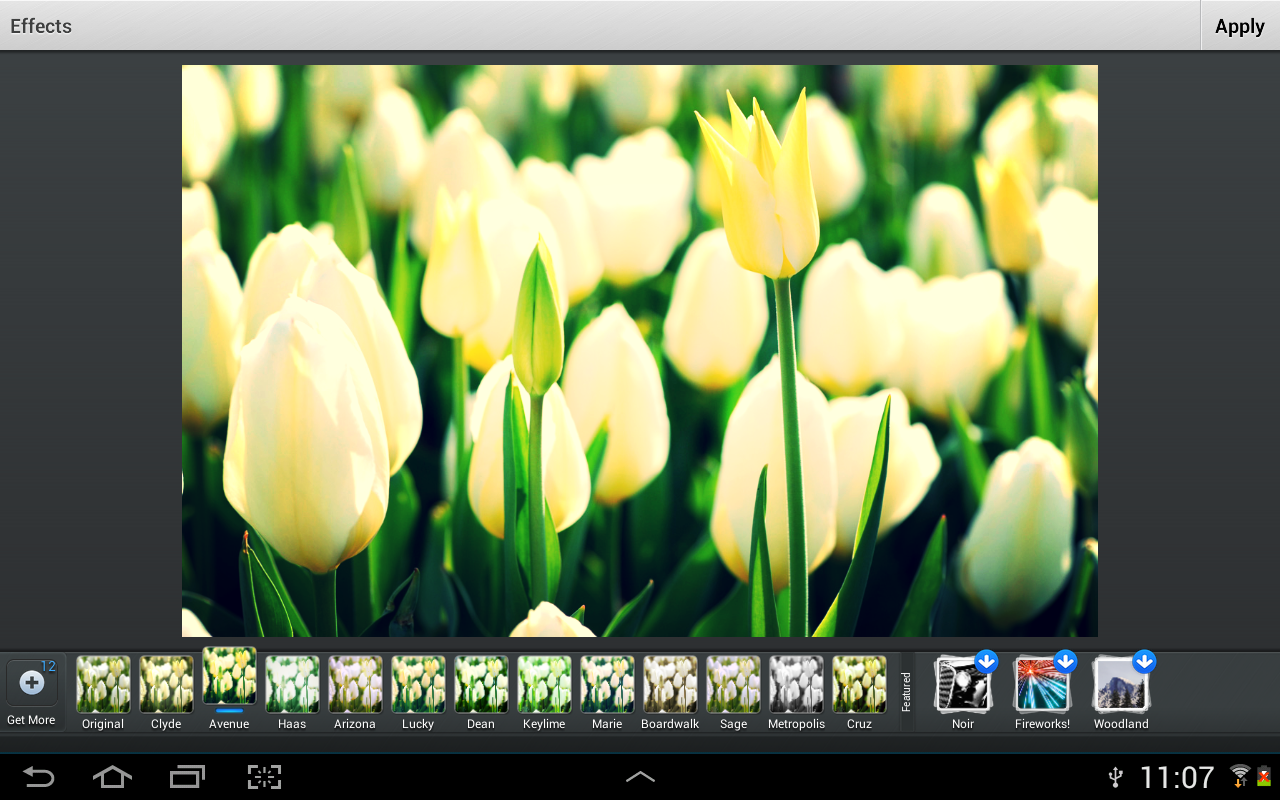Image resolution: width=1280 pixels, height=800 pixels.
Task: Tap the Android back button
Action: coord(39,777)
